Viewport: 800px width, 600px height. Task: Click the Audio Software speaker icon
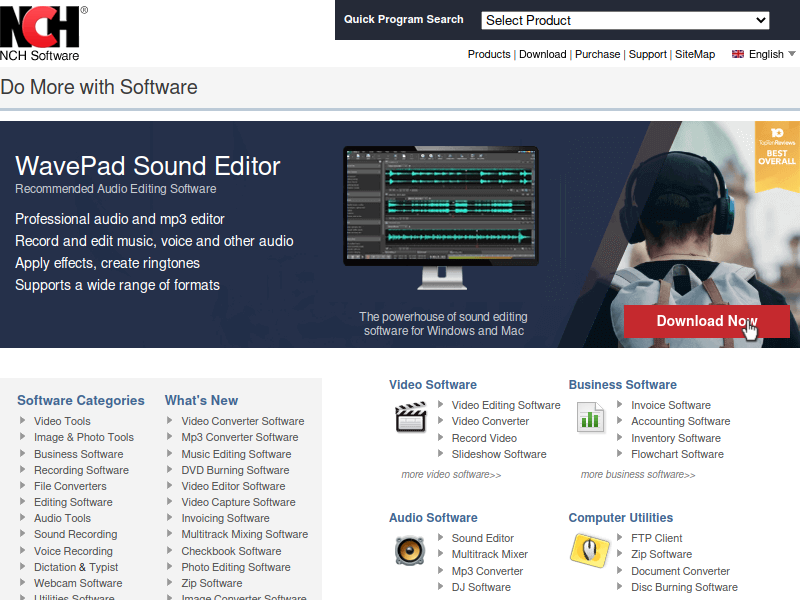[x=410, y=551]
